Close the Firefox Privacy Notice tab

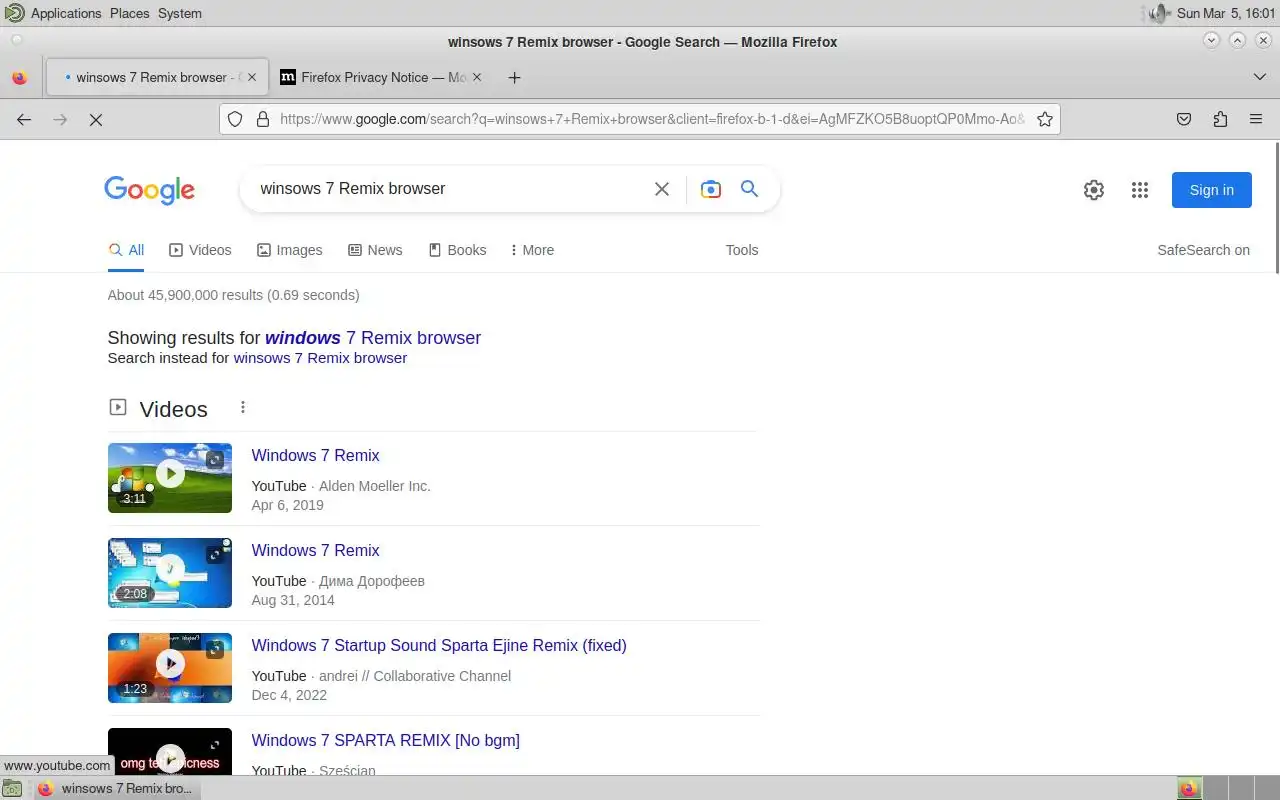click(476, 77)
